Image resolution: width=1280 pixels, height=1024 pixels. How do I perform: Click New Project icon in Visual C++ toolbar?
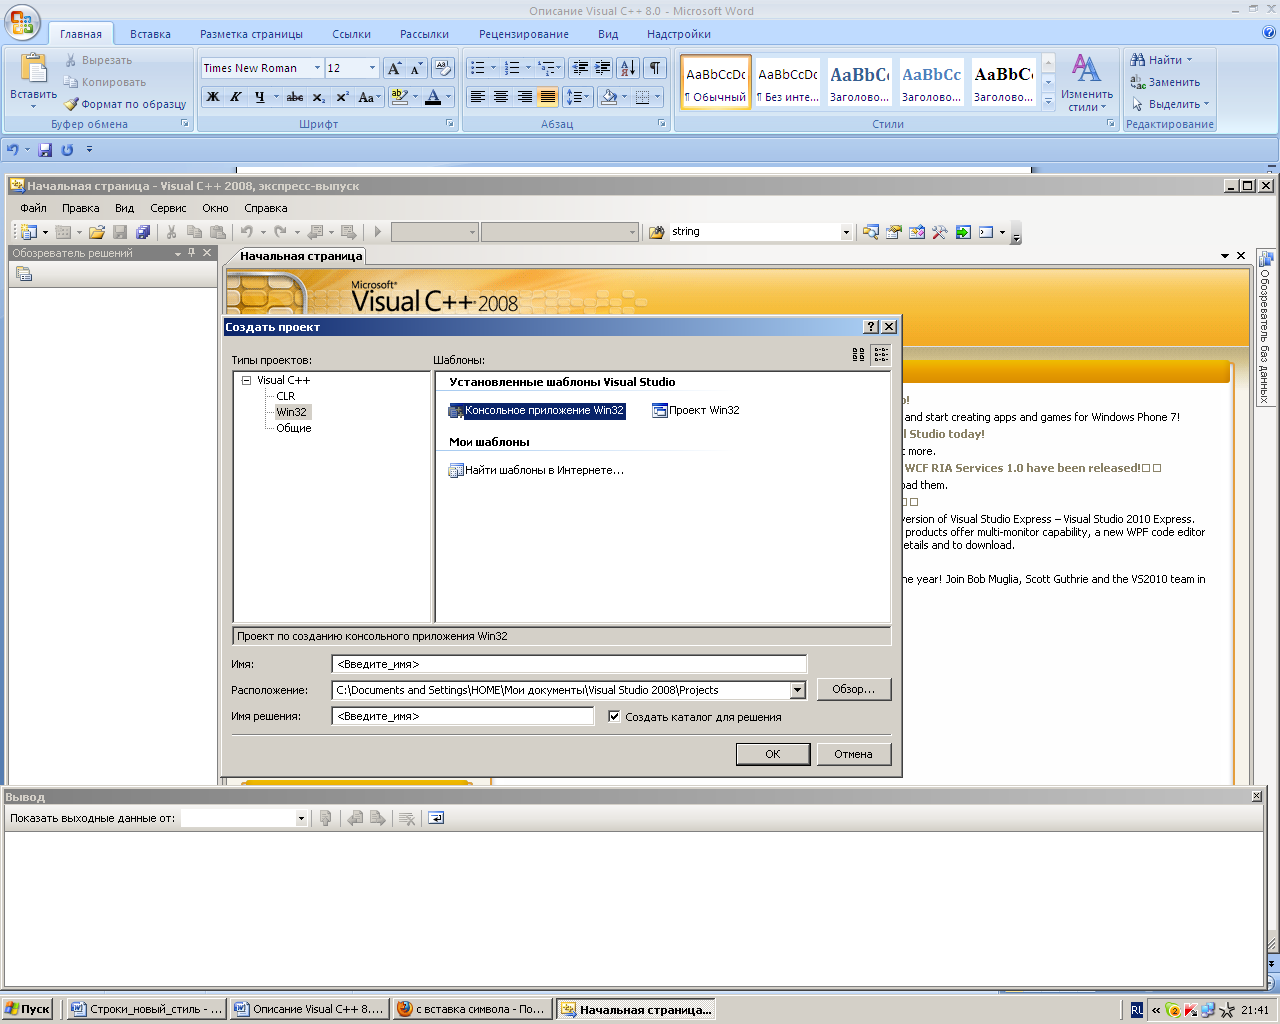tap(27, 232)
